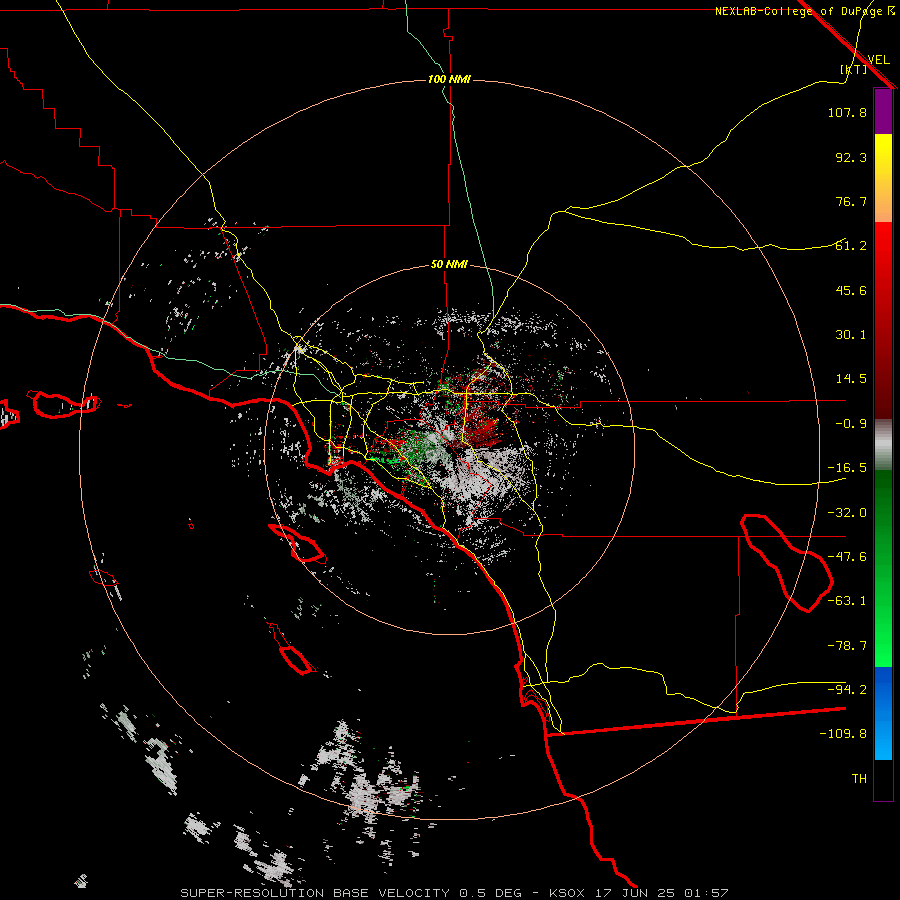
Task: Click the Super-Resolution Base Velocity caption
Action: click(x=455, y=893)
